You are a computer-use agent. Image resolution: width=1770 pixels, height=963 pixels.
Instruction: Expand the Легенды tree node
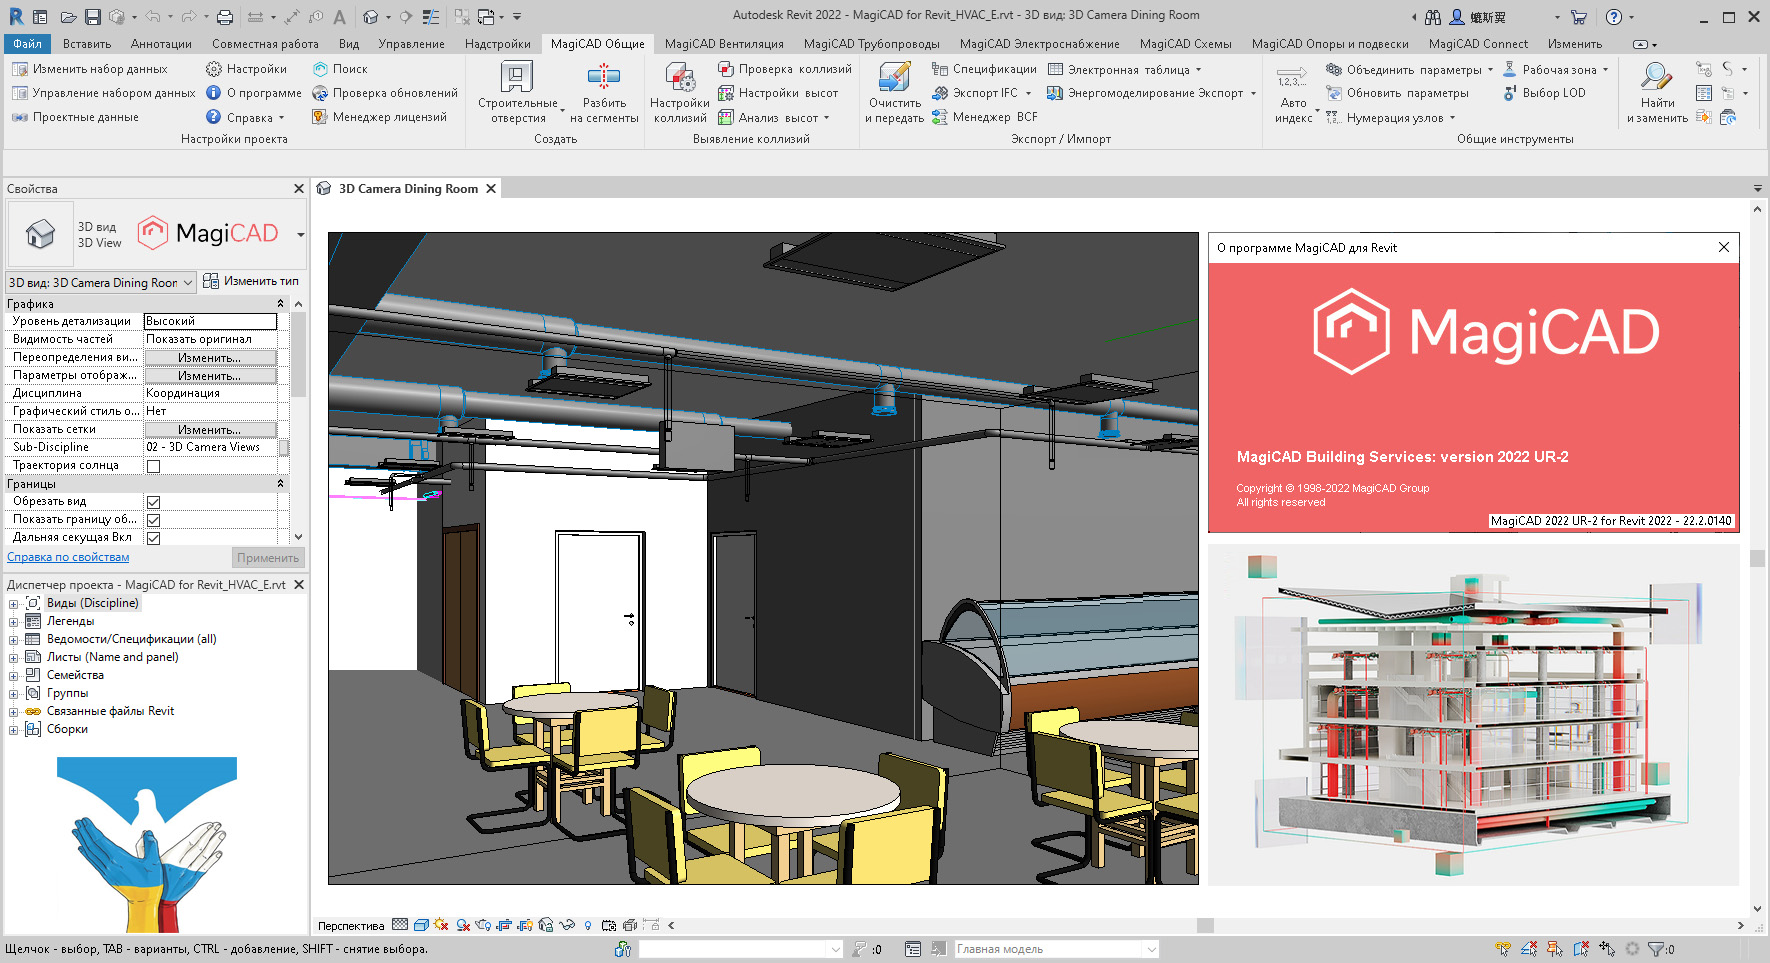coord(13,622)
